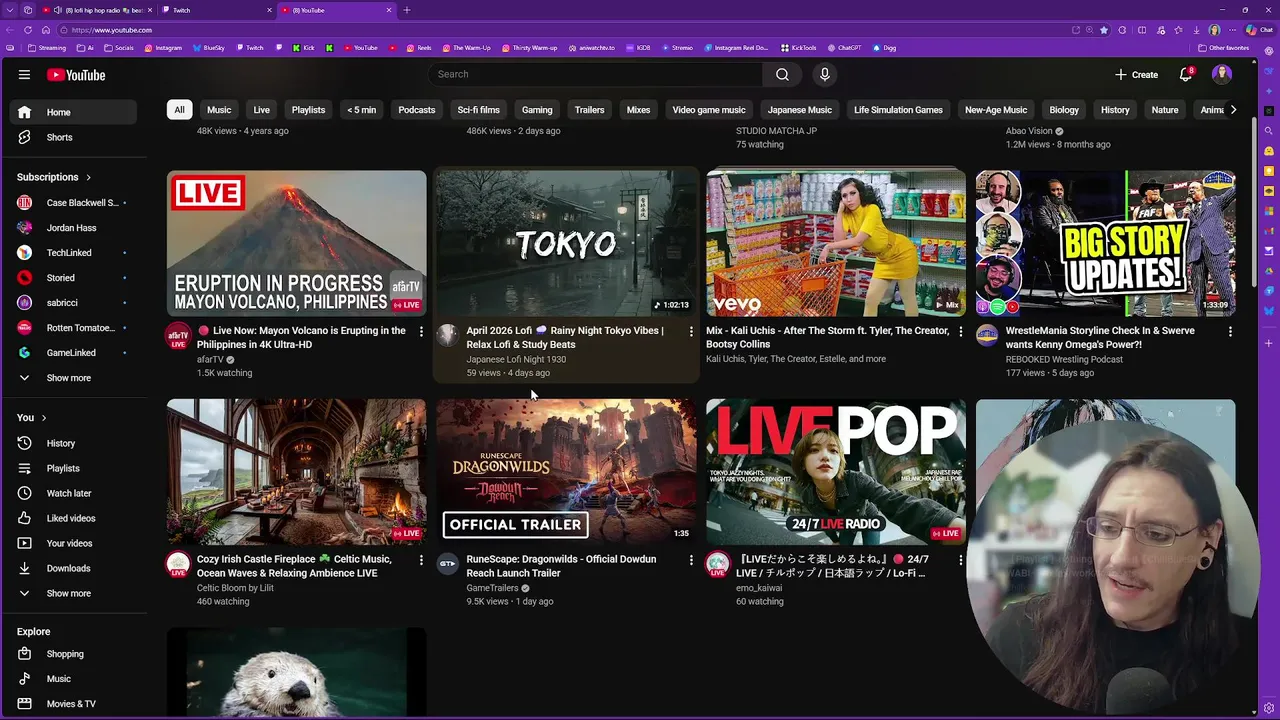Screen dimensions: 1280x720
Task: Click the ChatGPT bookmark
Action: (x=844, y=47)
